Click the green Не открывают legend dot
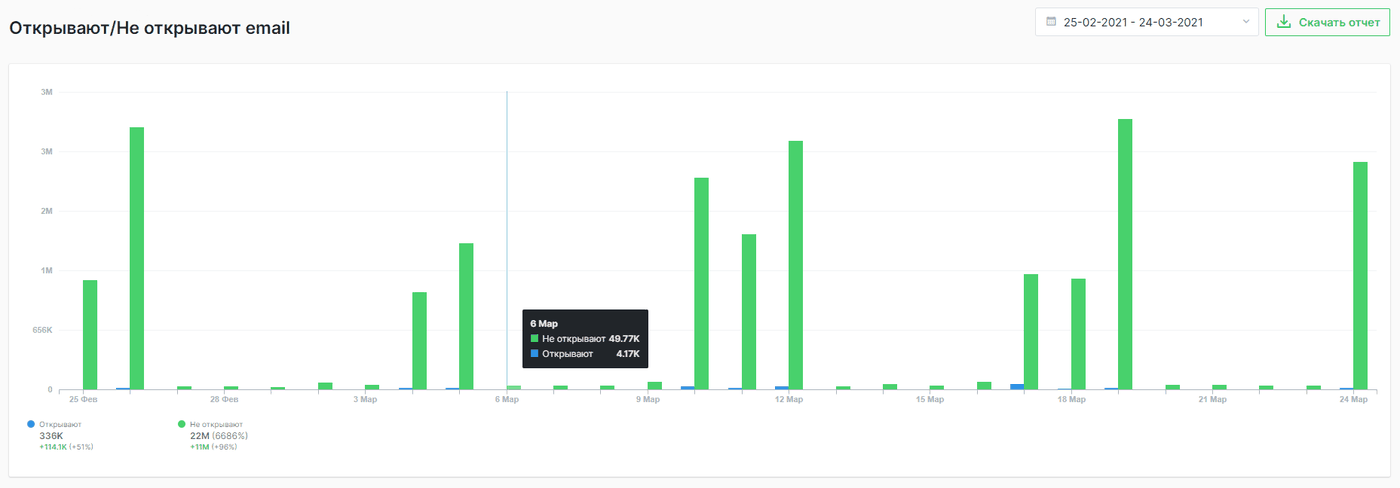The height and width of the screenshot is (488, 1400). point(181,424)
